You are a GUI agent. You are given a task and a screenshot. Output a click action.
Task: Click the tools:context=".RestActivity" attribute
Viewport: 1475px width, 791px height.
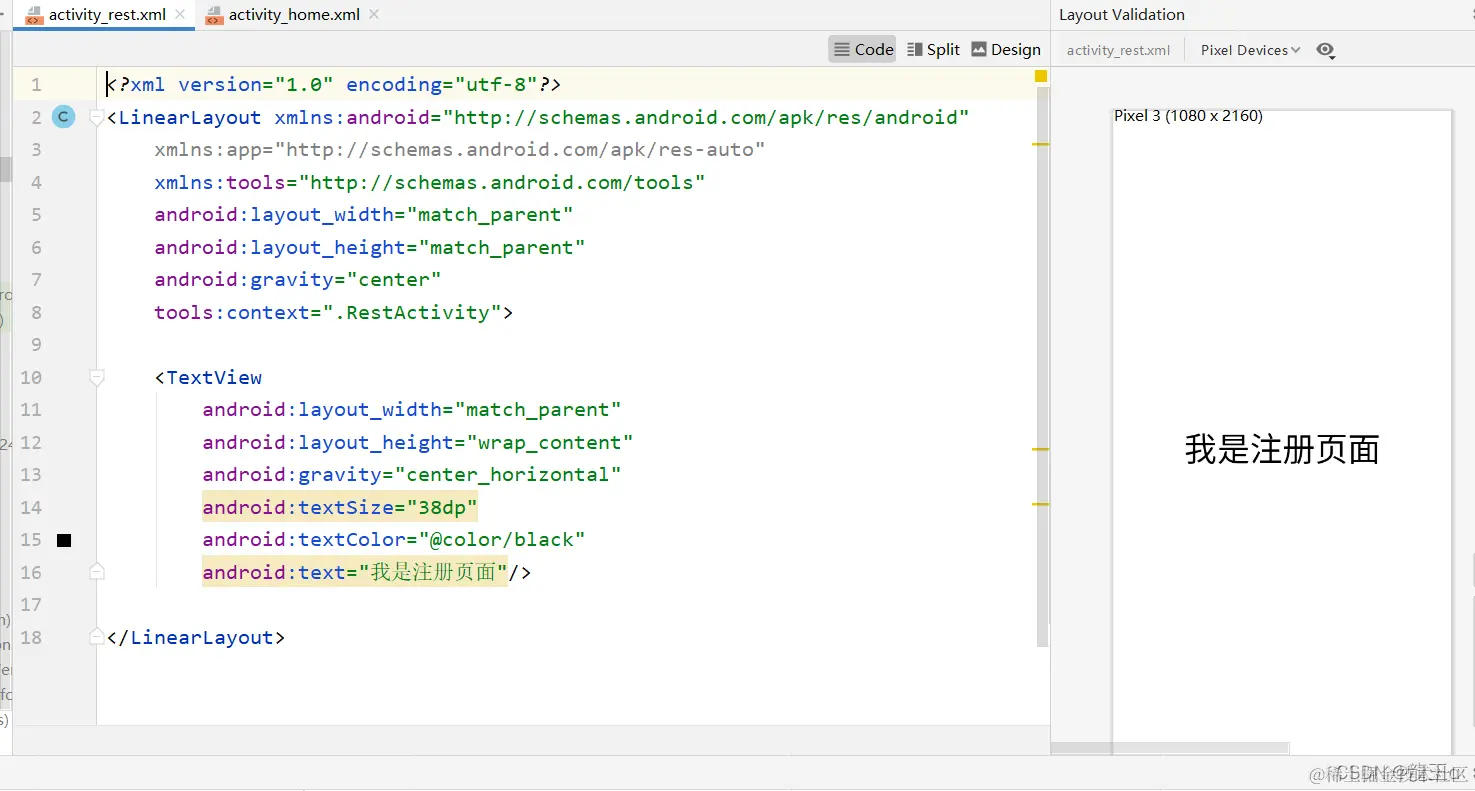click(327, 313)
